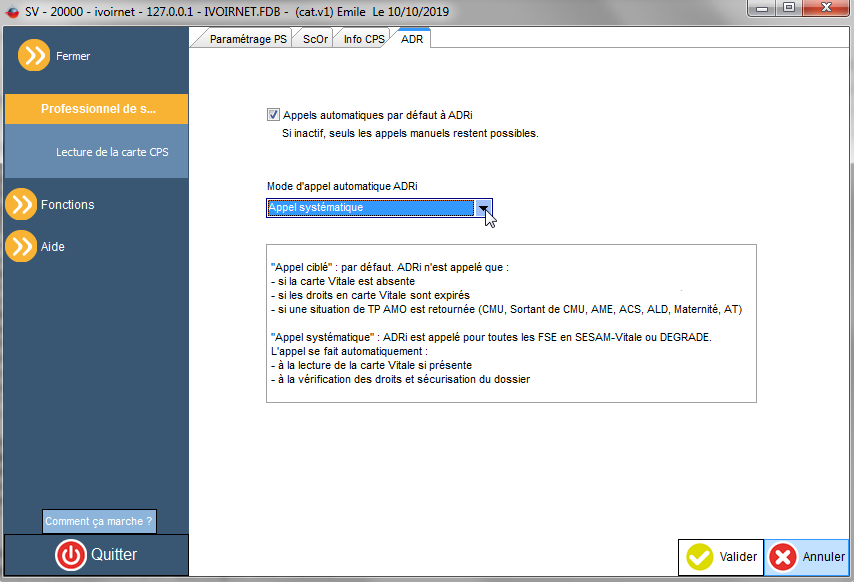Select Professionnel de s... in sidebar
The height and width of the screenshot is (582, 854).
(96, 109)
